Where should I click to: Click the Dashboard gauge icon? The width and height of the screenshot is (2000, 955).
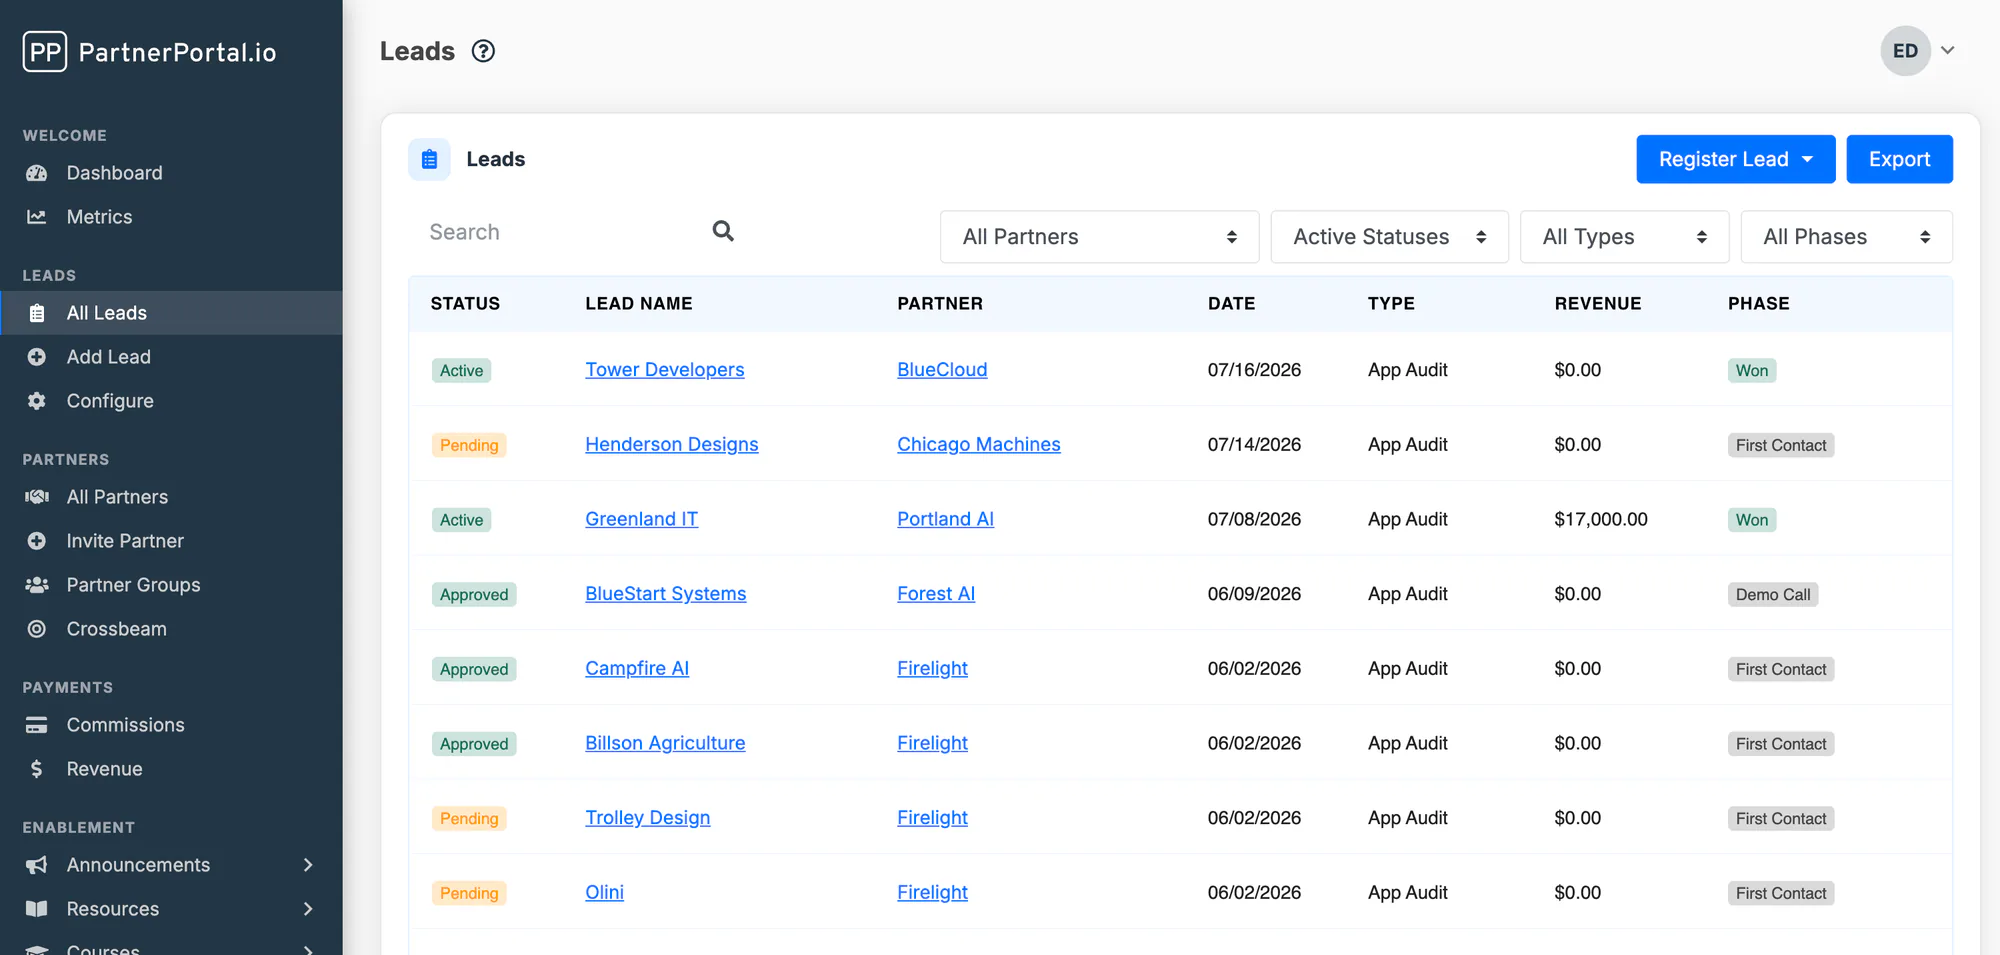(37, 173)
